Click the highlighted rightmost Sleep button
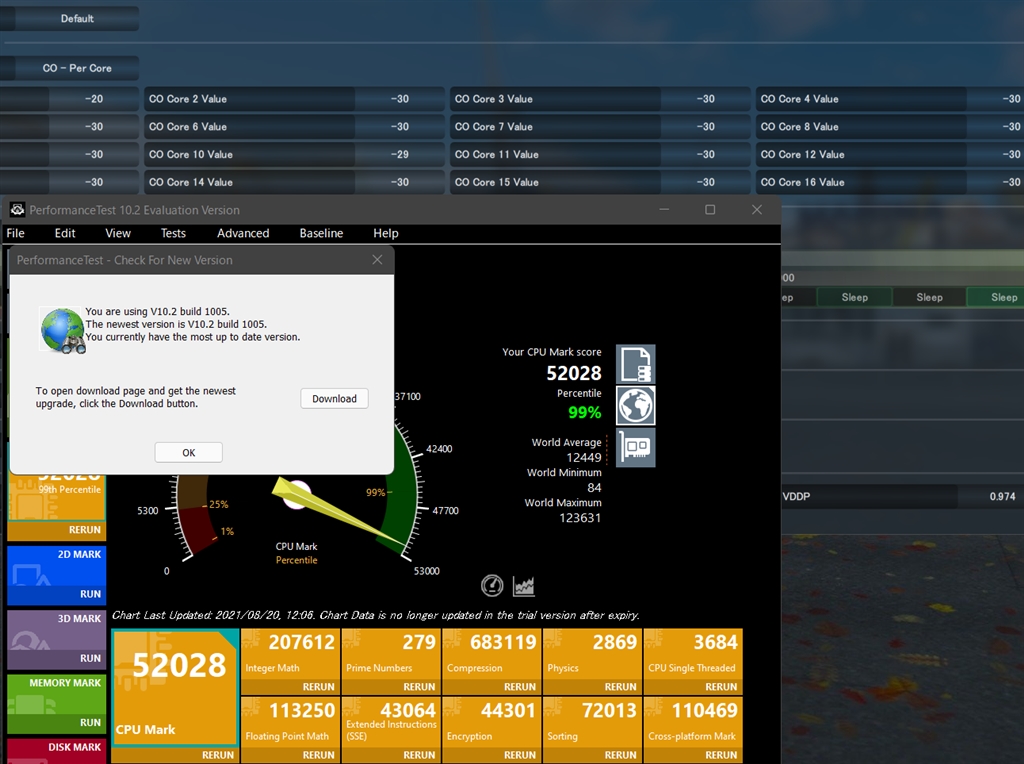The image size is (1024, 764). tap(995, 297)
